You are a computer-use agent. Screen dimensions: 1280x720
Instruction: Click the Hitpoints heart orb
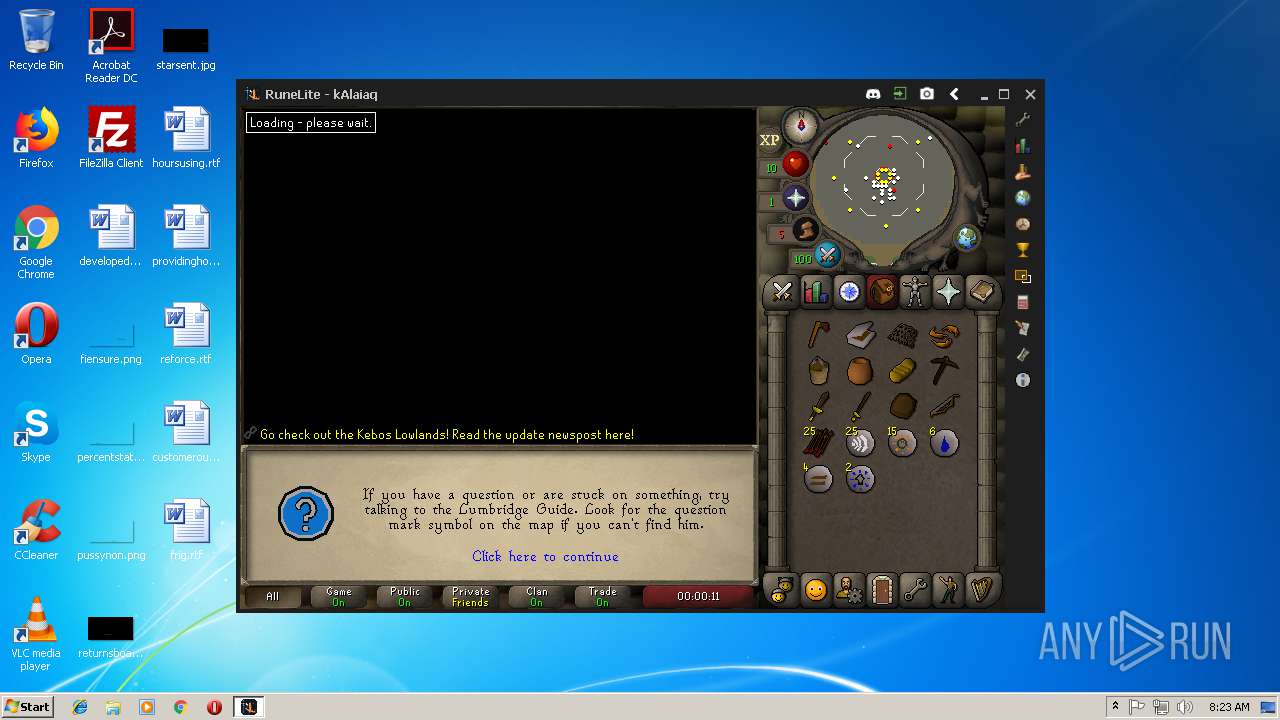(795, 163)
